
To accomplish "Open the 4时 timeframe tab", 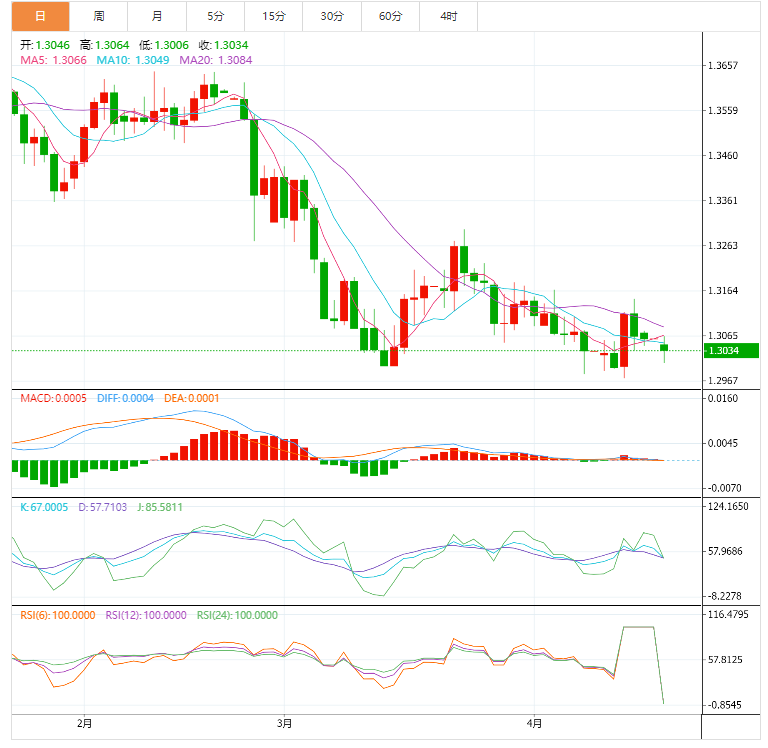I will [x=449, y=16].
